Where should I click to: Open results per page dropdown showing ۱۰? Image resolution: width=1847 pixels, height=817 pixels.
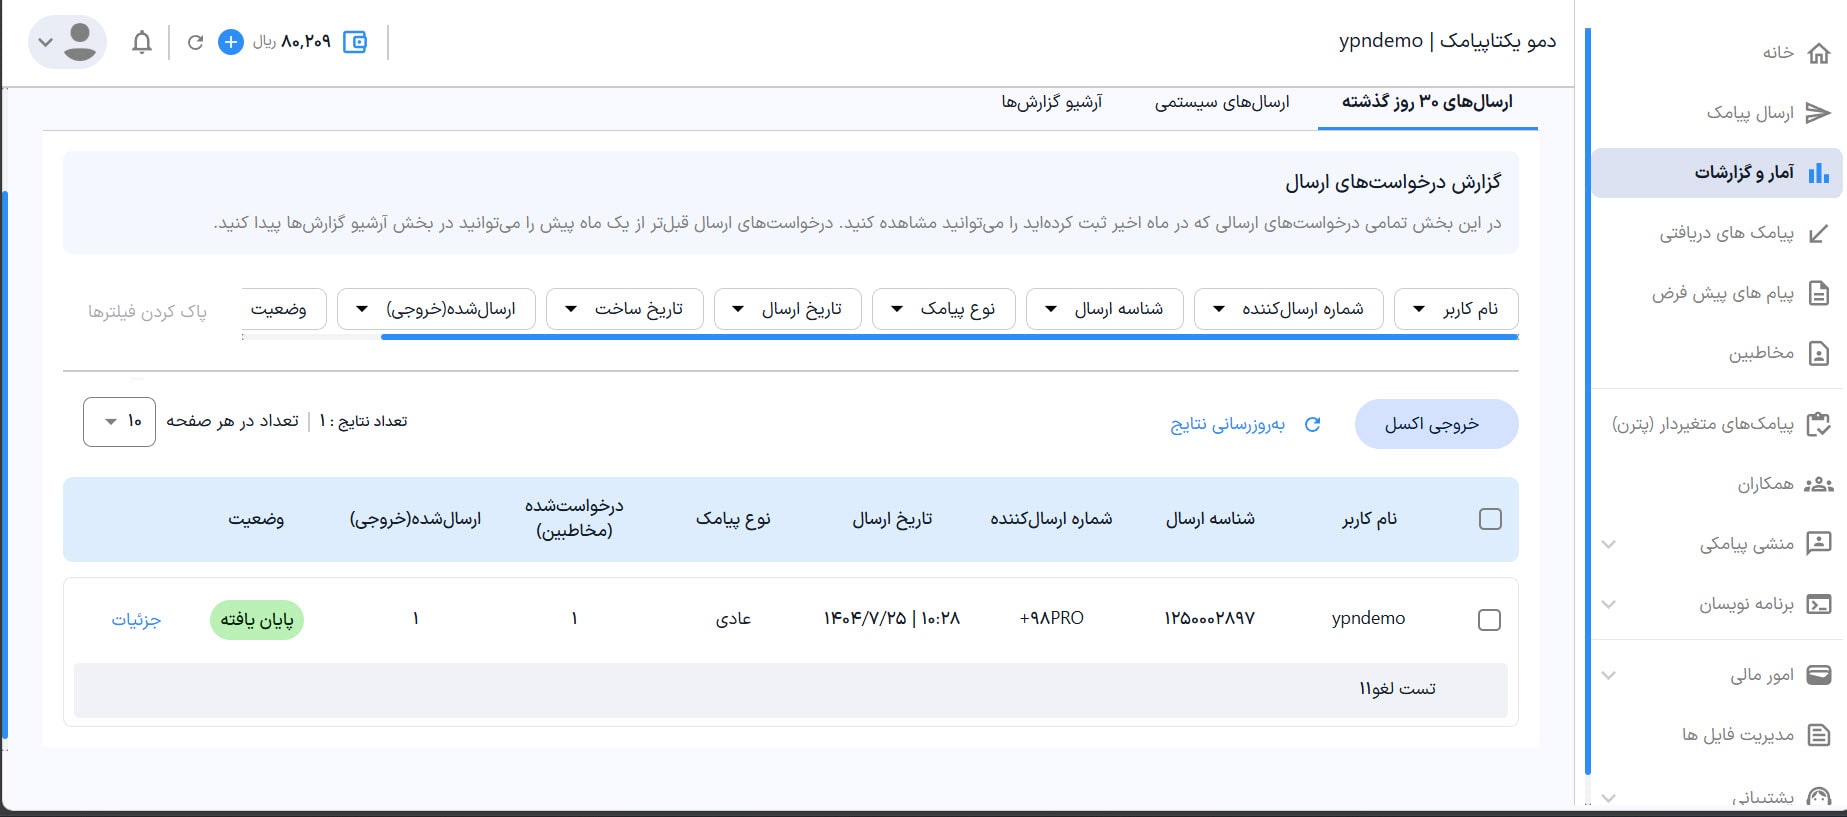point(119,422)
